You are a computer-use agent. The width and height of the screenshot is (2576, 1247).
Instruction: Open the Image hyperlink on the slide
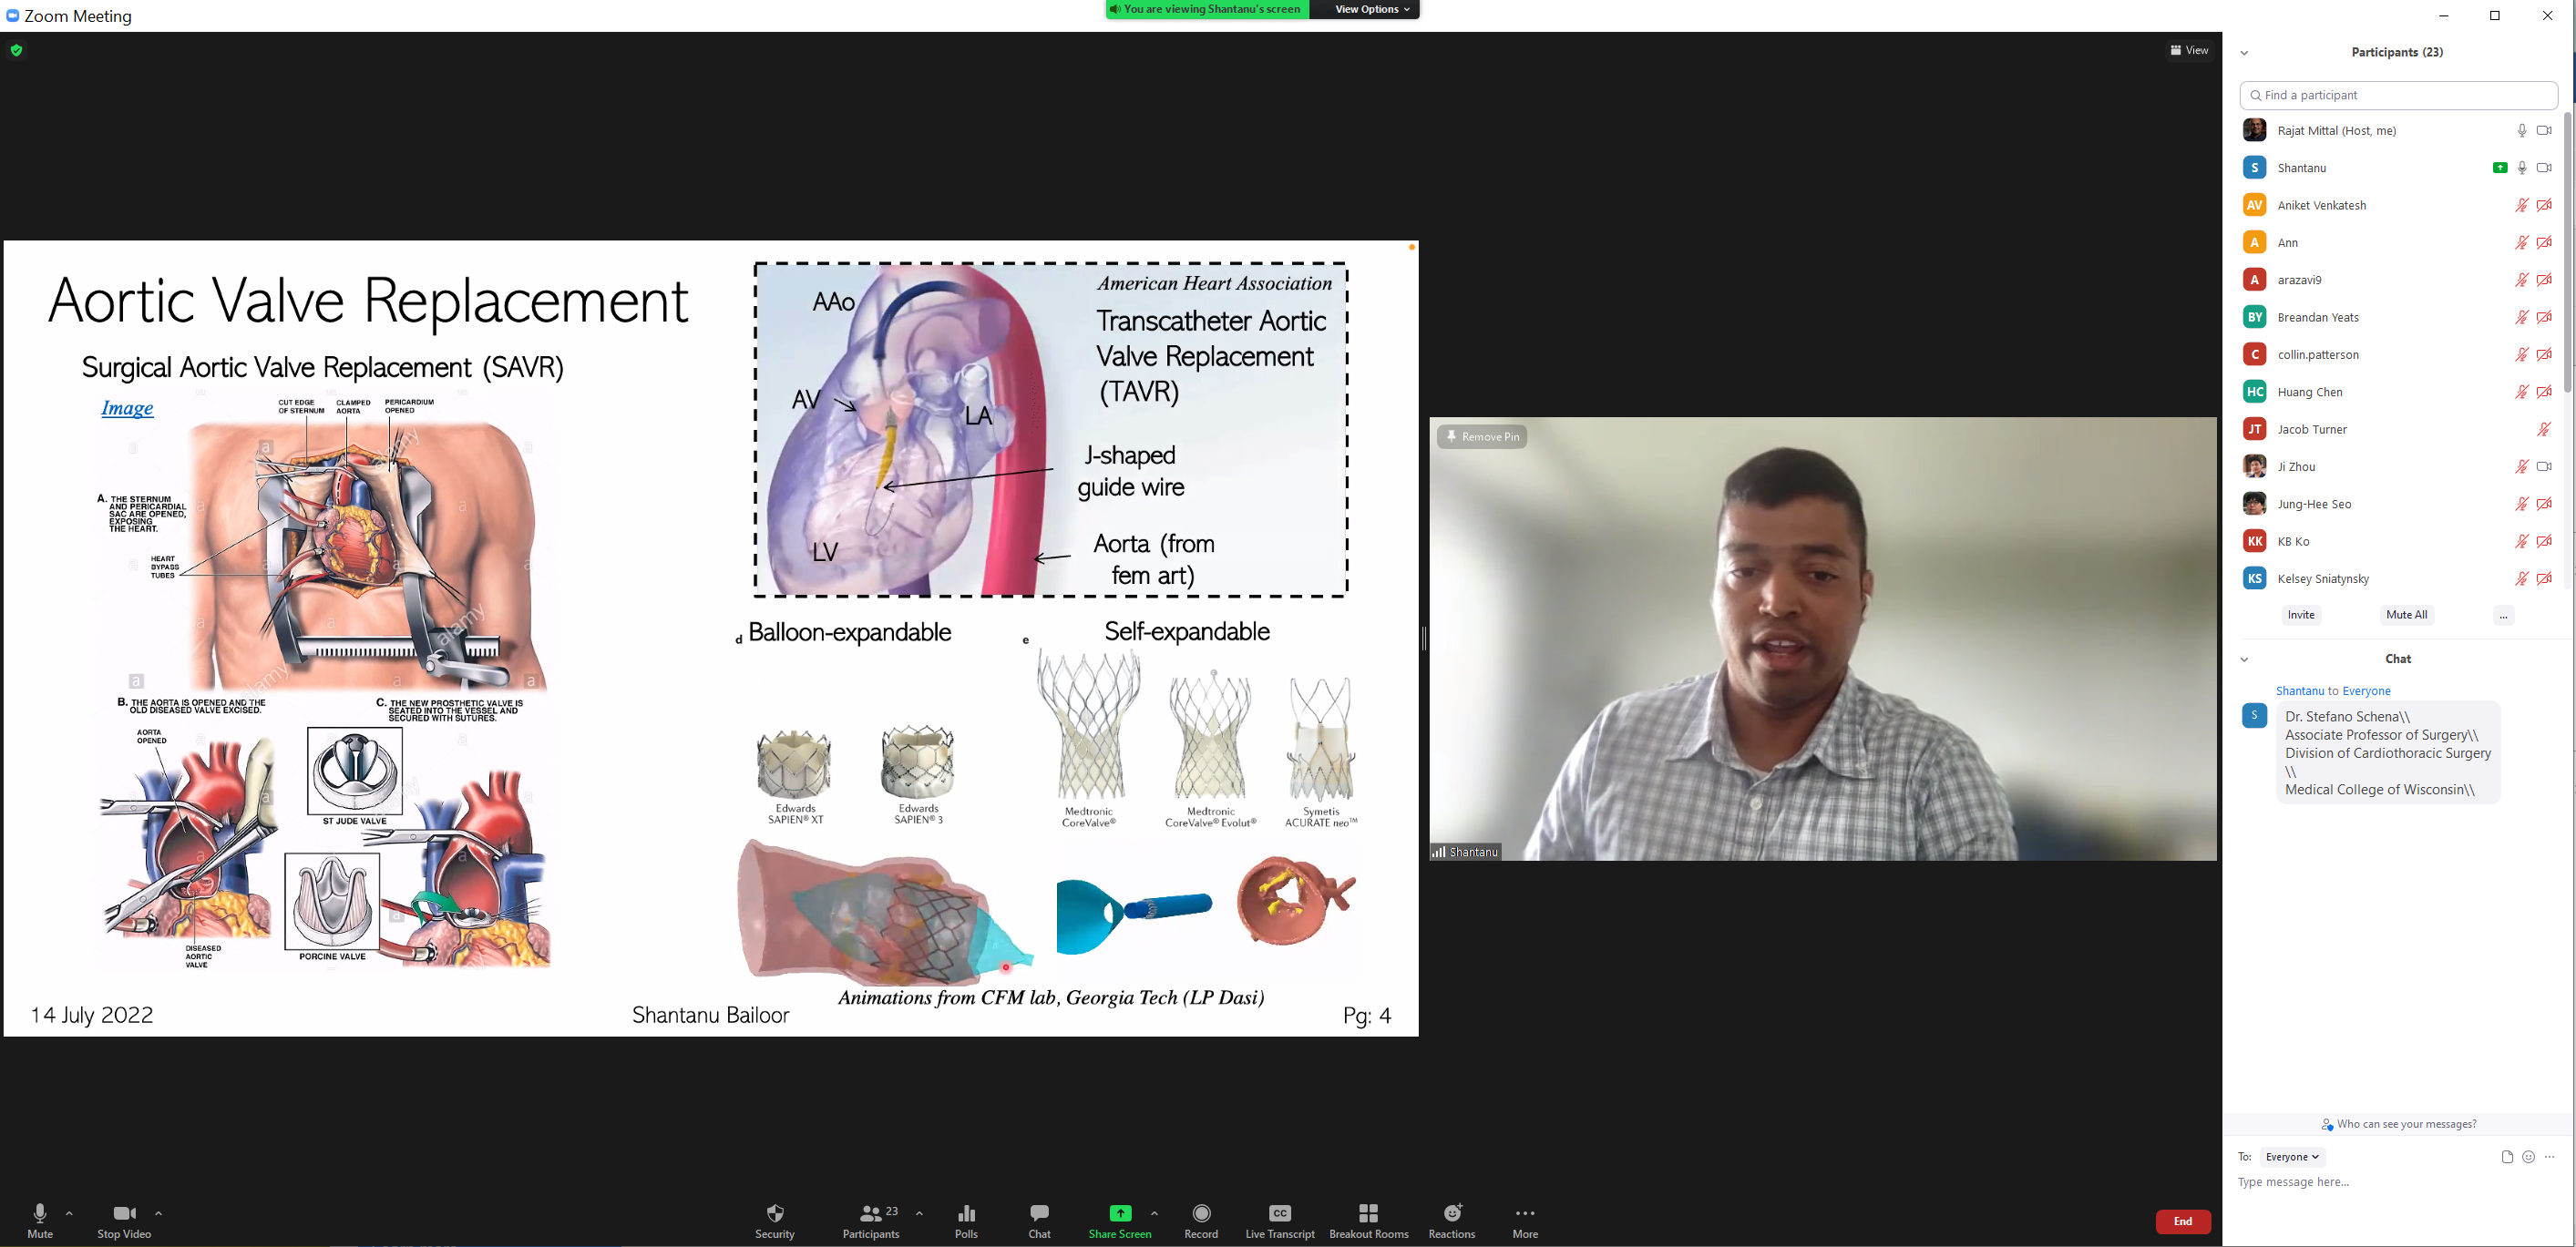tap(127, 407)
